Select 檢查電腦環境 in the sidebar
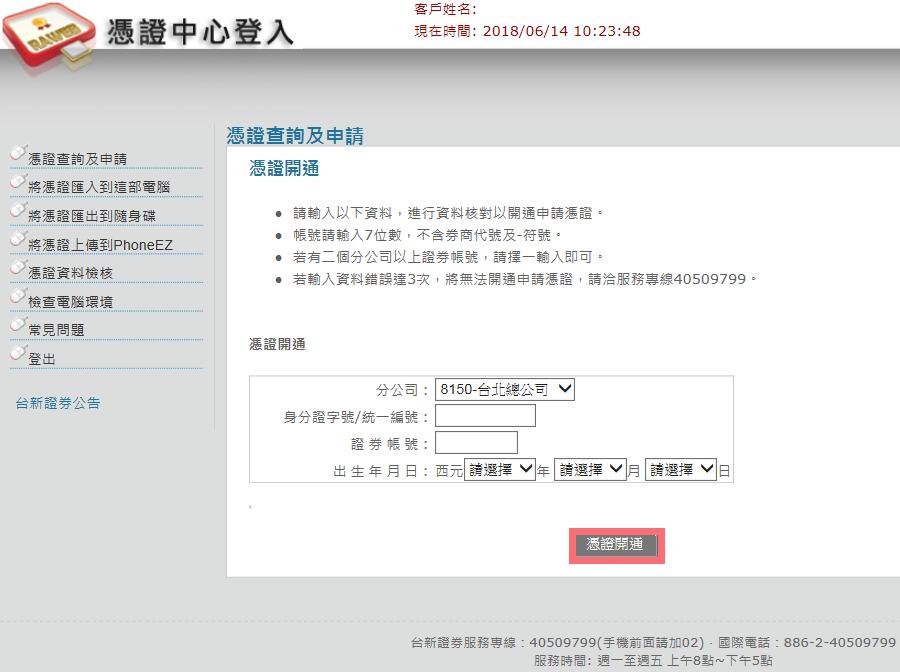The image size is (900, 672). (x=71, y=302)
